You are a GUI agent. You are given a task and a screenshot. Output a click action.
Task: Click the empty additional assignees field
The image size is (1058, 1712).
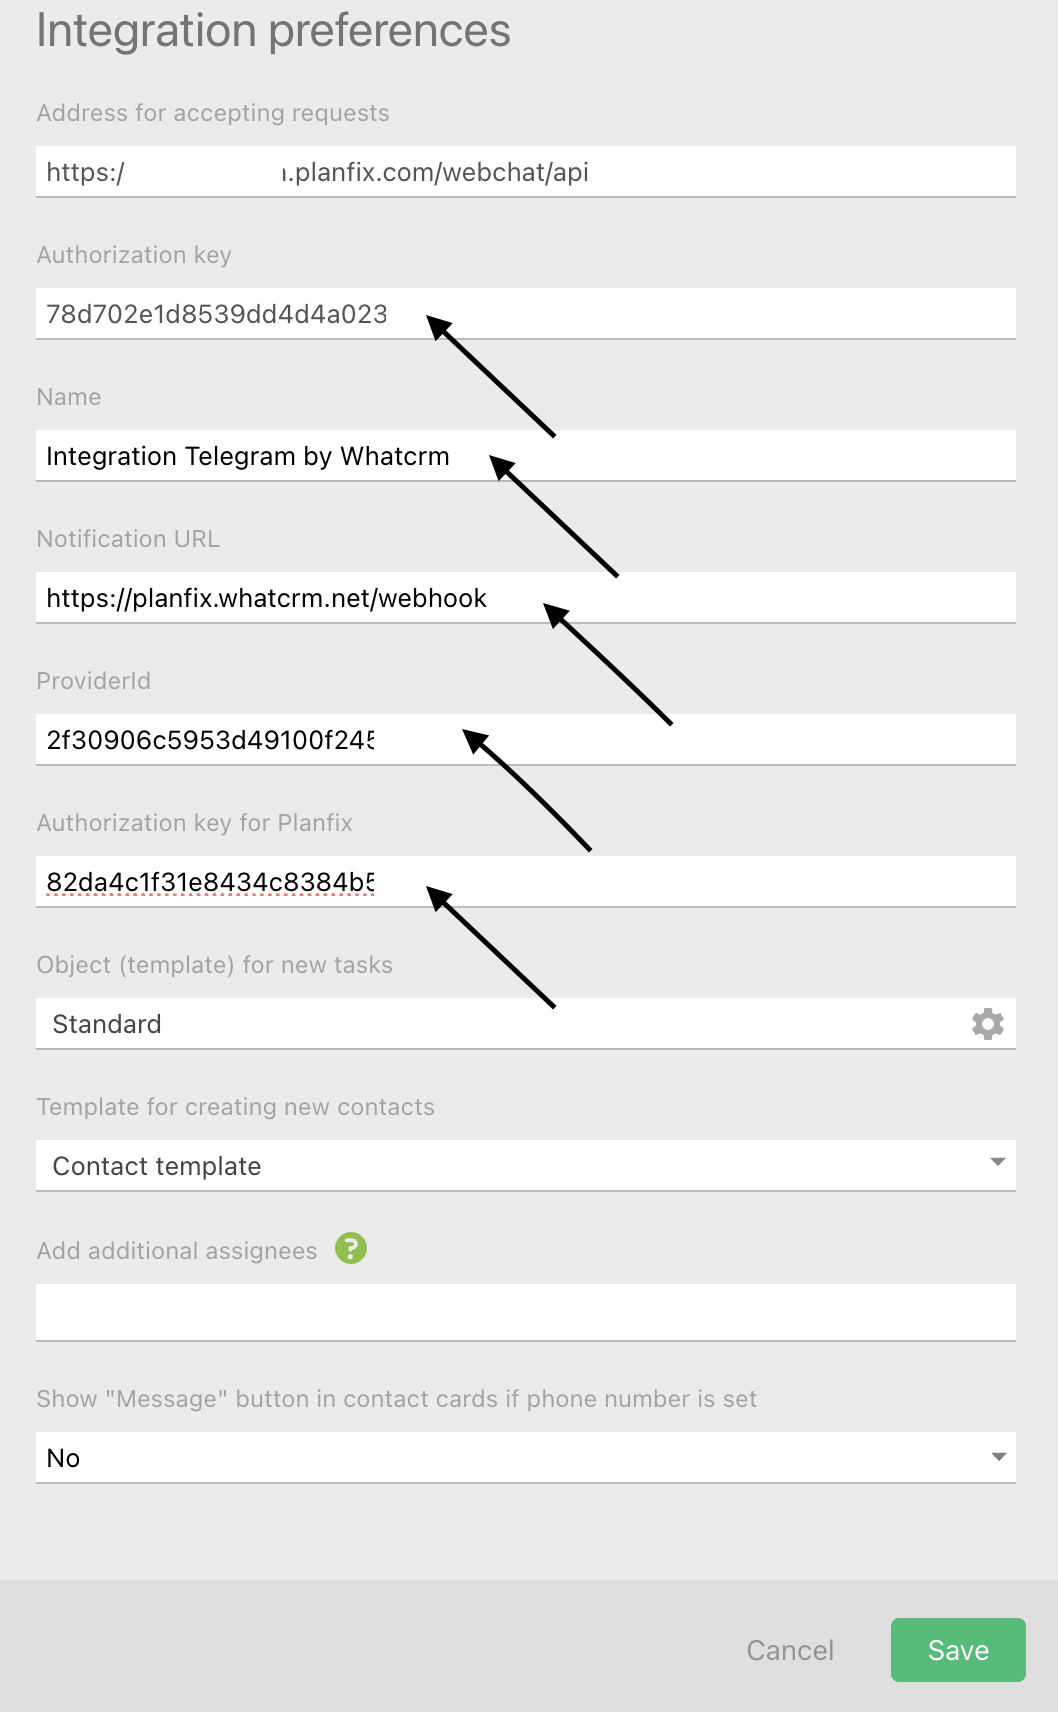[525, 1311]
